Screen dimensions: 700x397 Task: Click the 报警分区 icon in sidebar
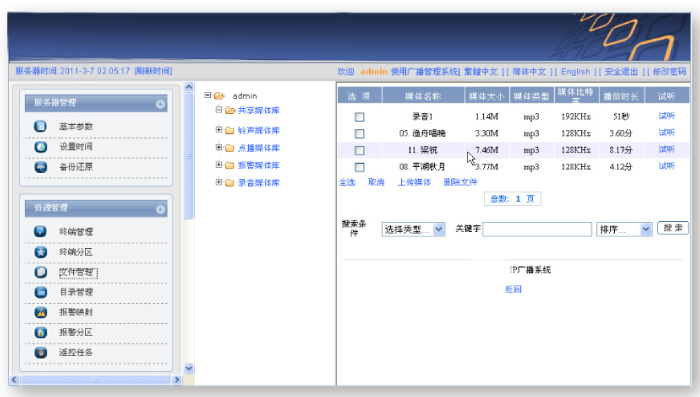(41, 332)
